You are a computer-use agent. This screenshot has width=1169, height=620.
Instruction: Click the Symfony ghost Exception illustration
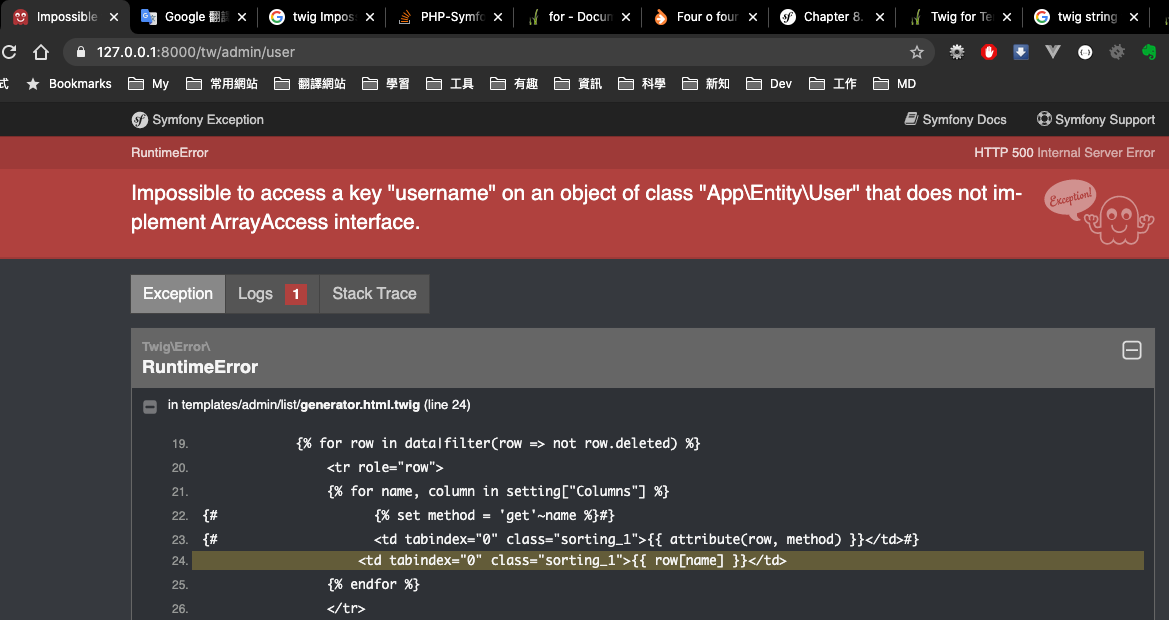pyautogui.click(x=1099, y=212)
